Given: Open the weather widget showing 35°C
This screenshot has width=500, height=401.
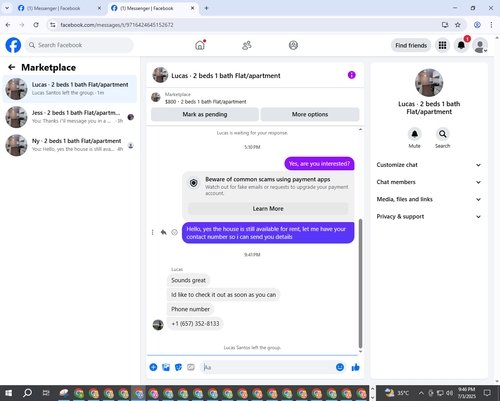Looking at the screenshot, I should [397, 393].
